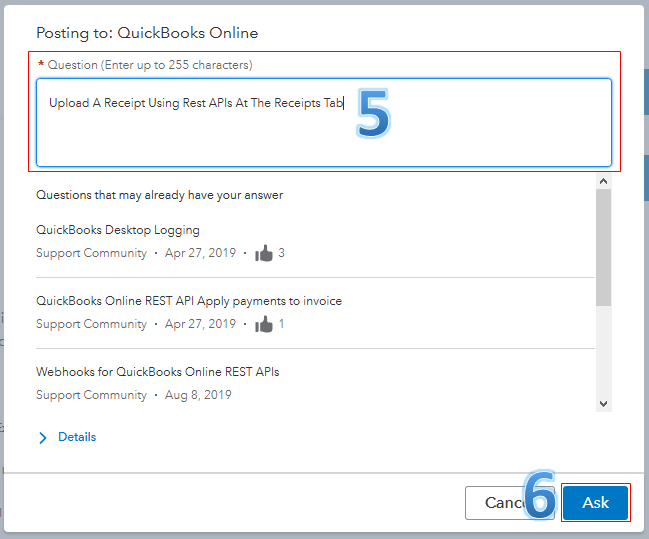Screen dimensions: 649x539
Task: Open the Details link
Action: 77,437
